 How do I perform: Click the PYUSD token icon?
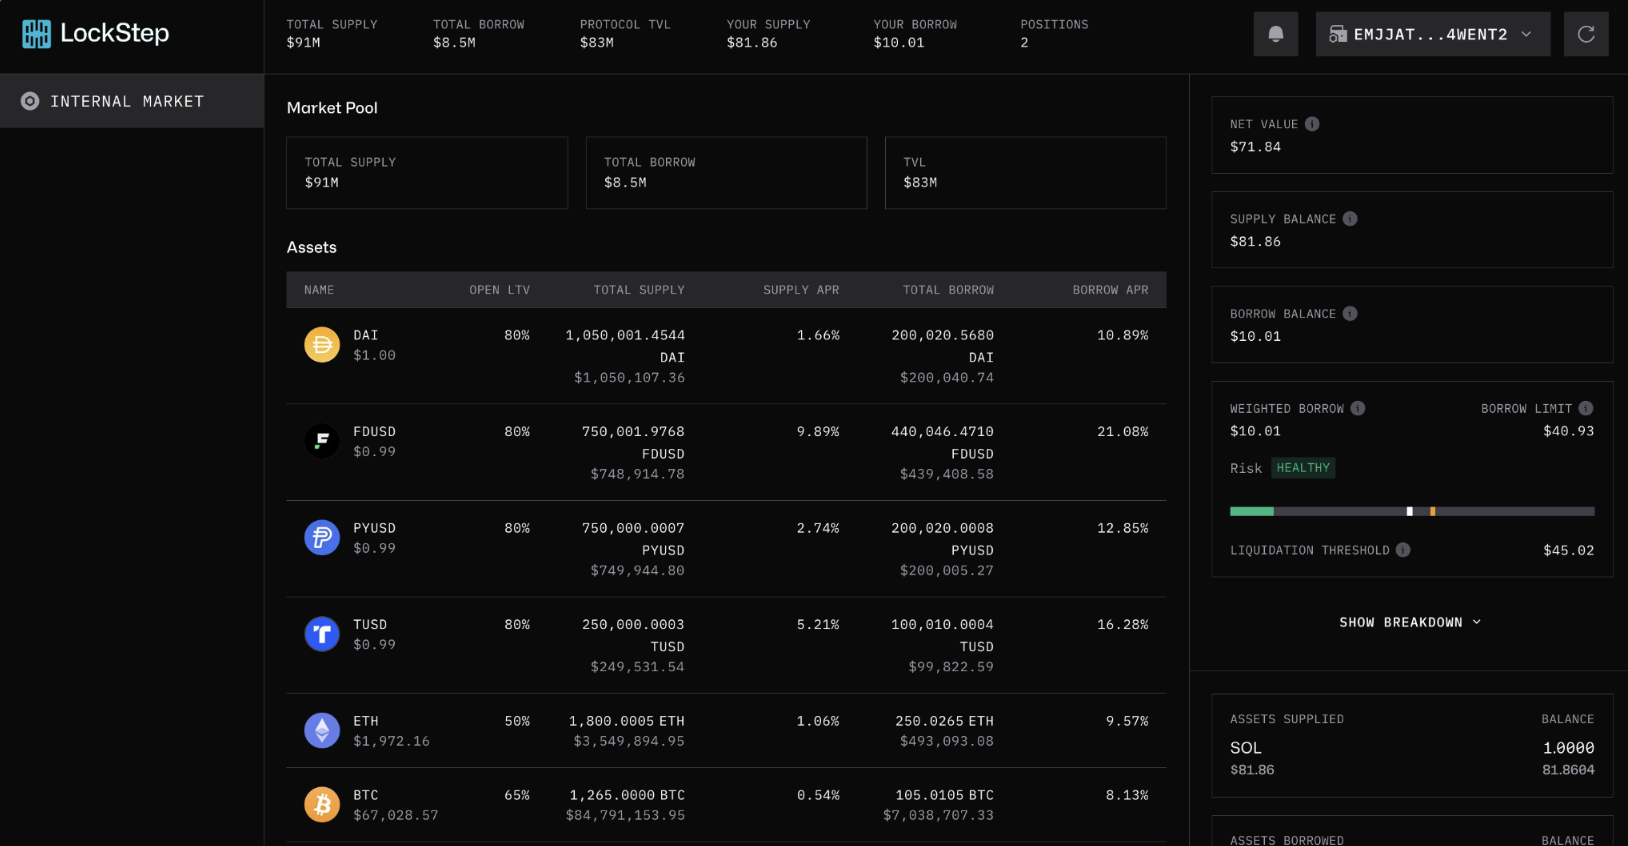click(322, 538)
